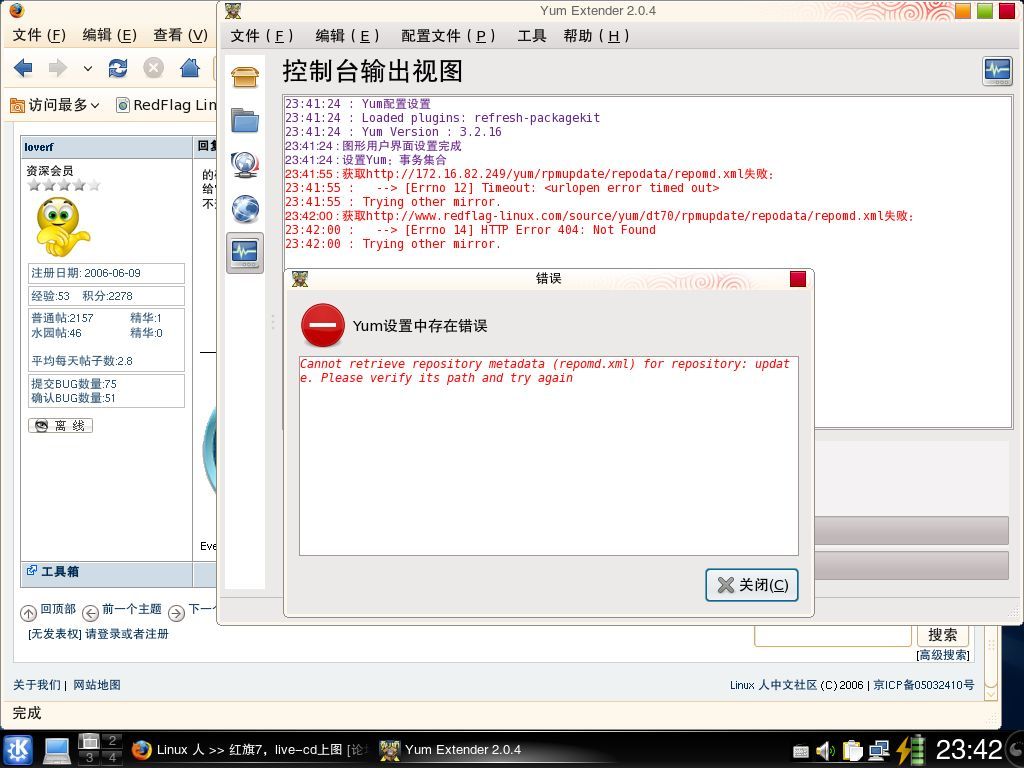Open the network monitor tray icon
The height and width of the screenshot is (768, 1024).
click(879, 751)
